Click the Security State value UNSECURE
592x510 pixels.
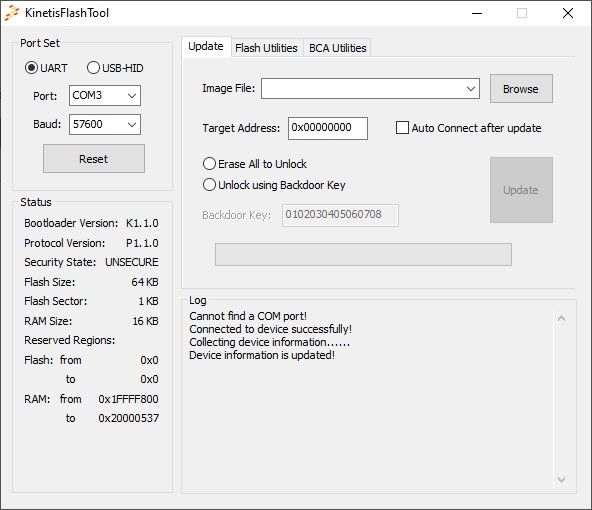(132, 262)
